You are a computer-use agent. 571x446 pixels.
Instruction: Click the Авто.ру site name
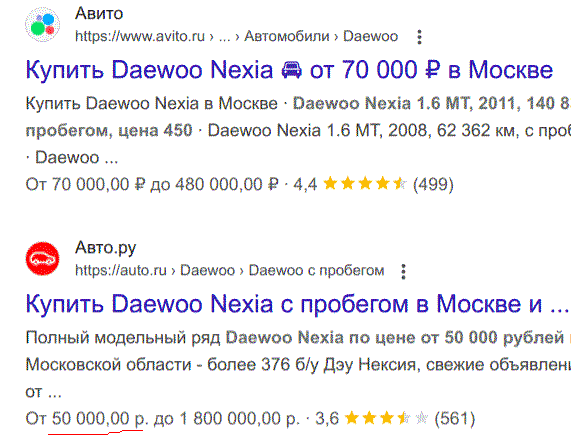105,248
